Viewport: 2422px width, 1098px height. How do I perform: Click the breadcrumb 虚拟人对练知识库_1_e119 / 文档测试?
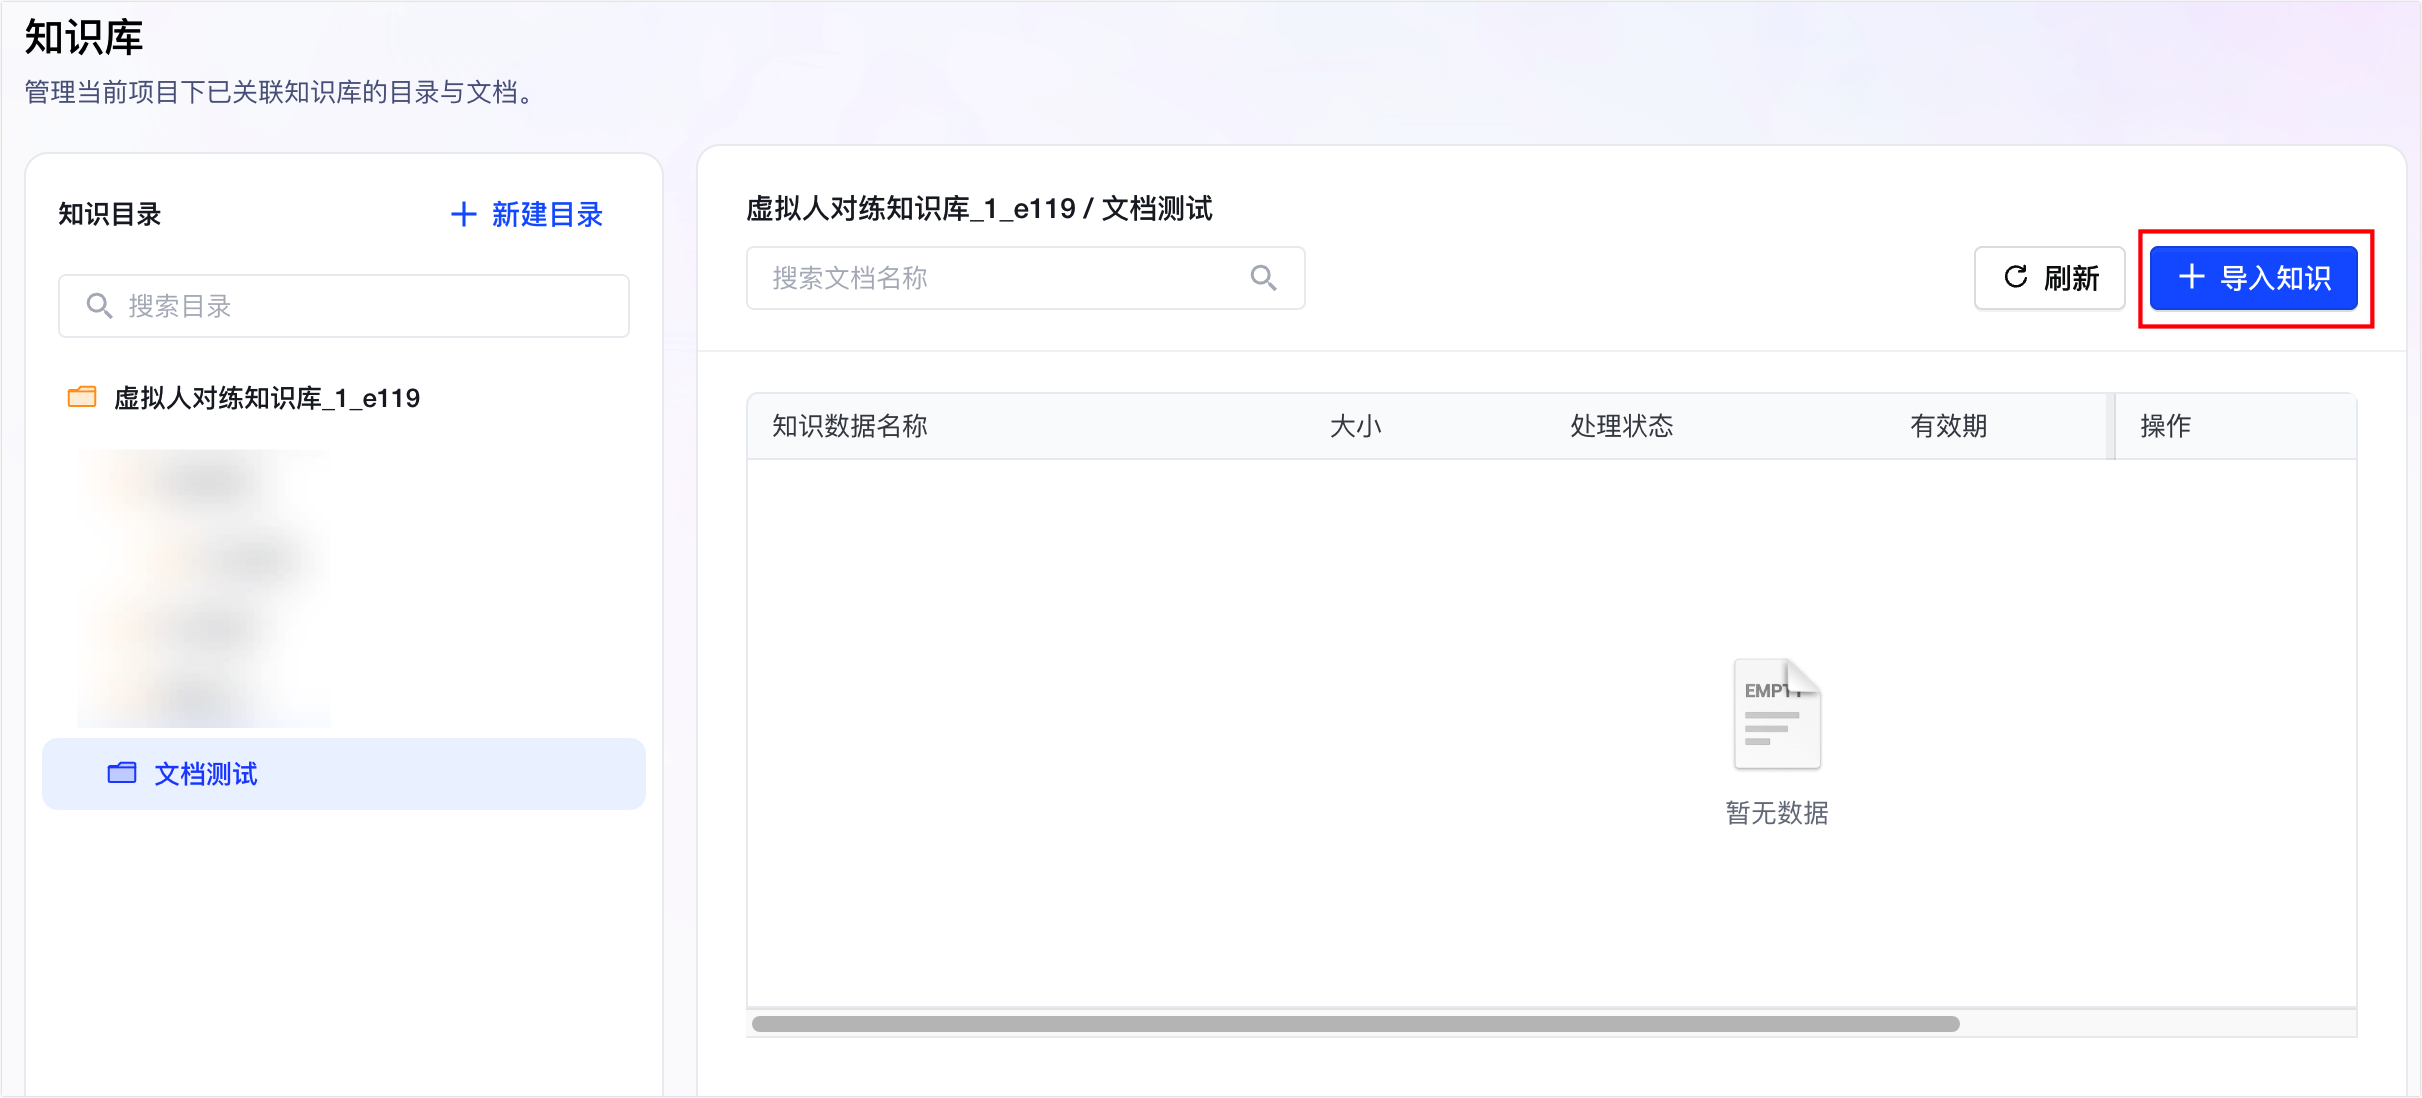(979, 209)
